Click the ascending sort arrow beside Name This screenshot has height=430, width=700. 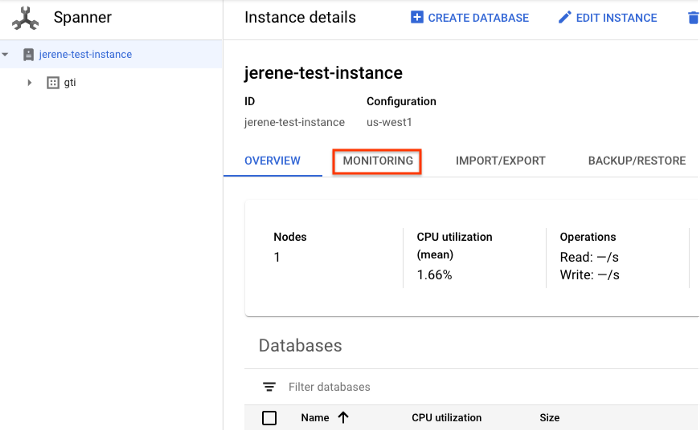(x=343, y=417)
